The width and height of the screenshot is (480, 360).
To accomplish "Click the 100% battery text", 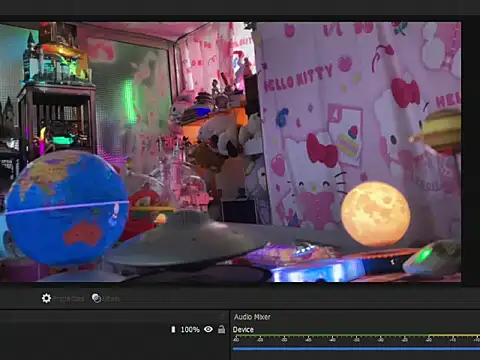I will click(190, 330).
